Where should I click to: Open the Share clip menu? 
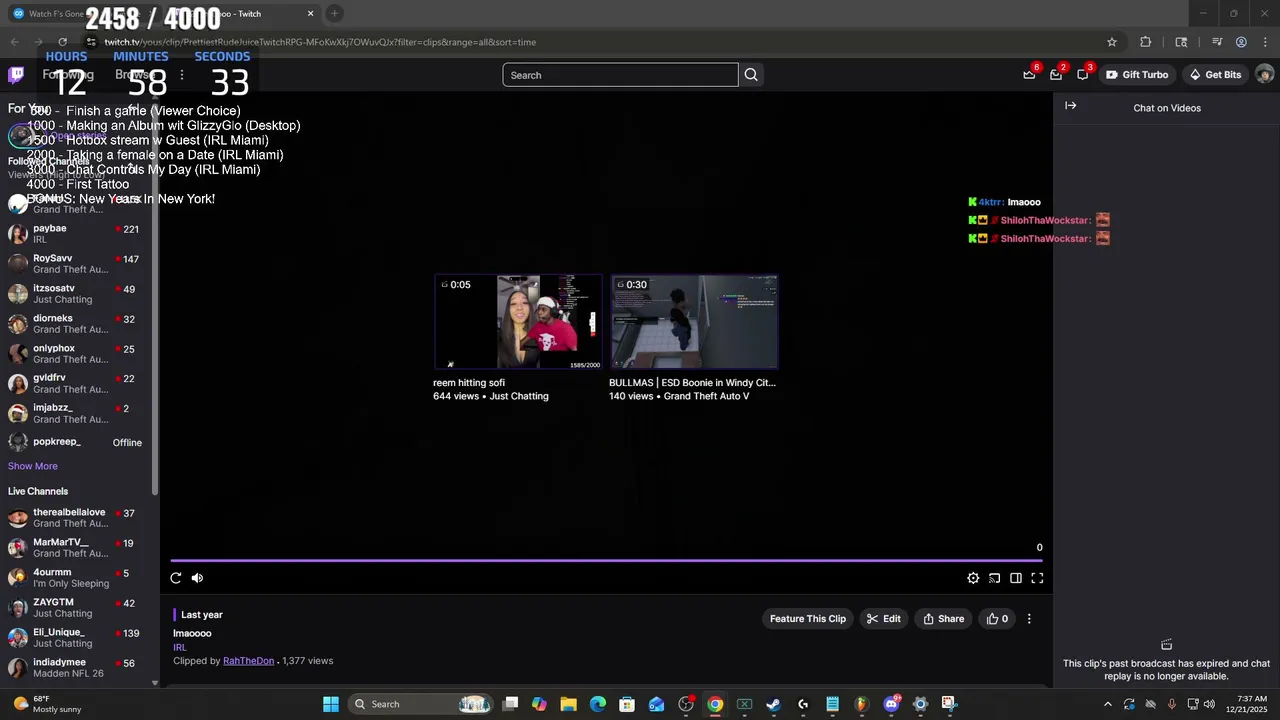[944, 619]
